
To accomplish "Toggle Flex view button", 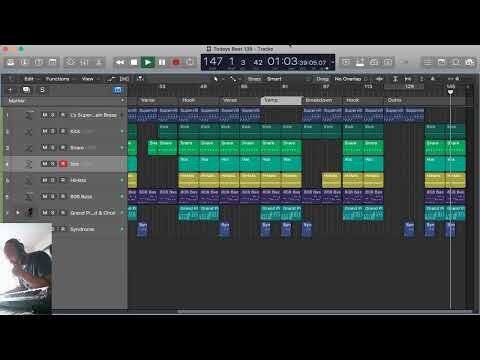I will 124,79.
